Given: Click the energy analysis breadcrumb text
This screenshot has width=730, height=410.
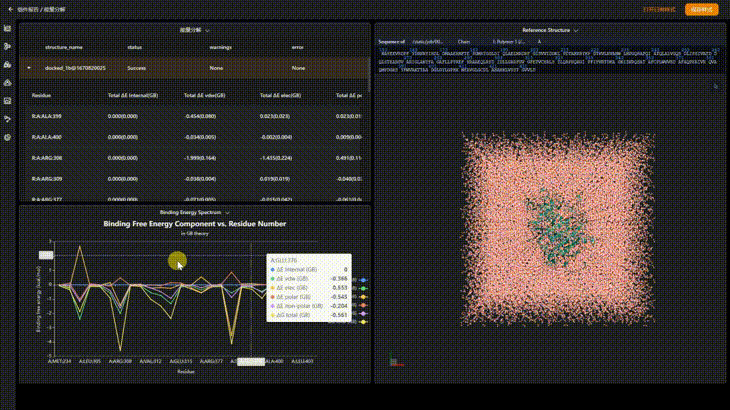Looking at the screenshot, I should click(55, 9).
